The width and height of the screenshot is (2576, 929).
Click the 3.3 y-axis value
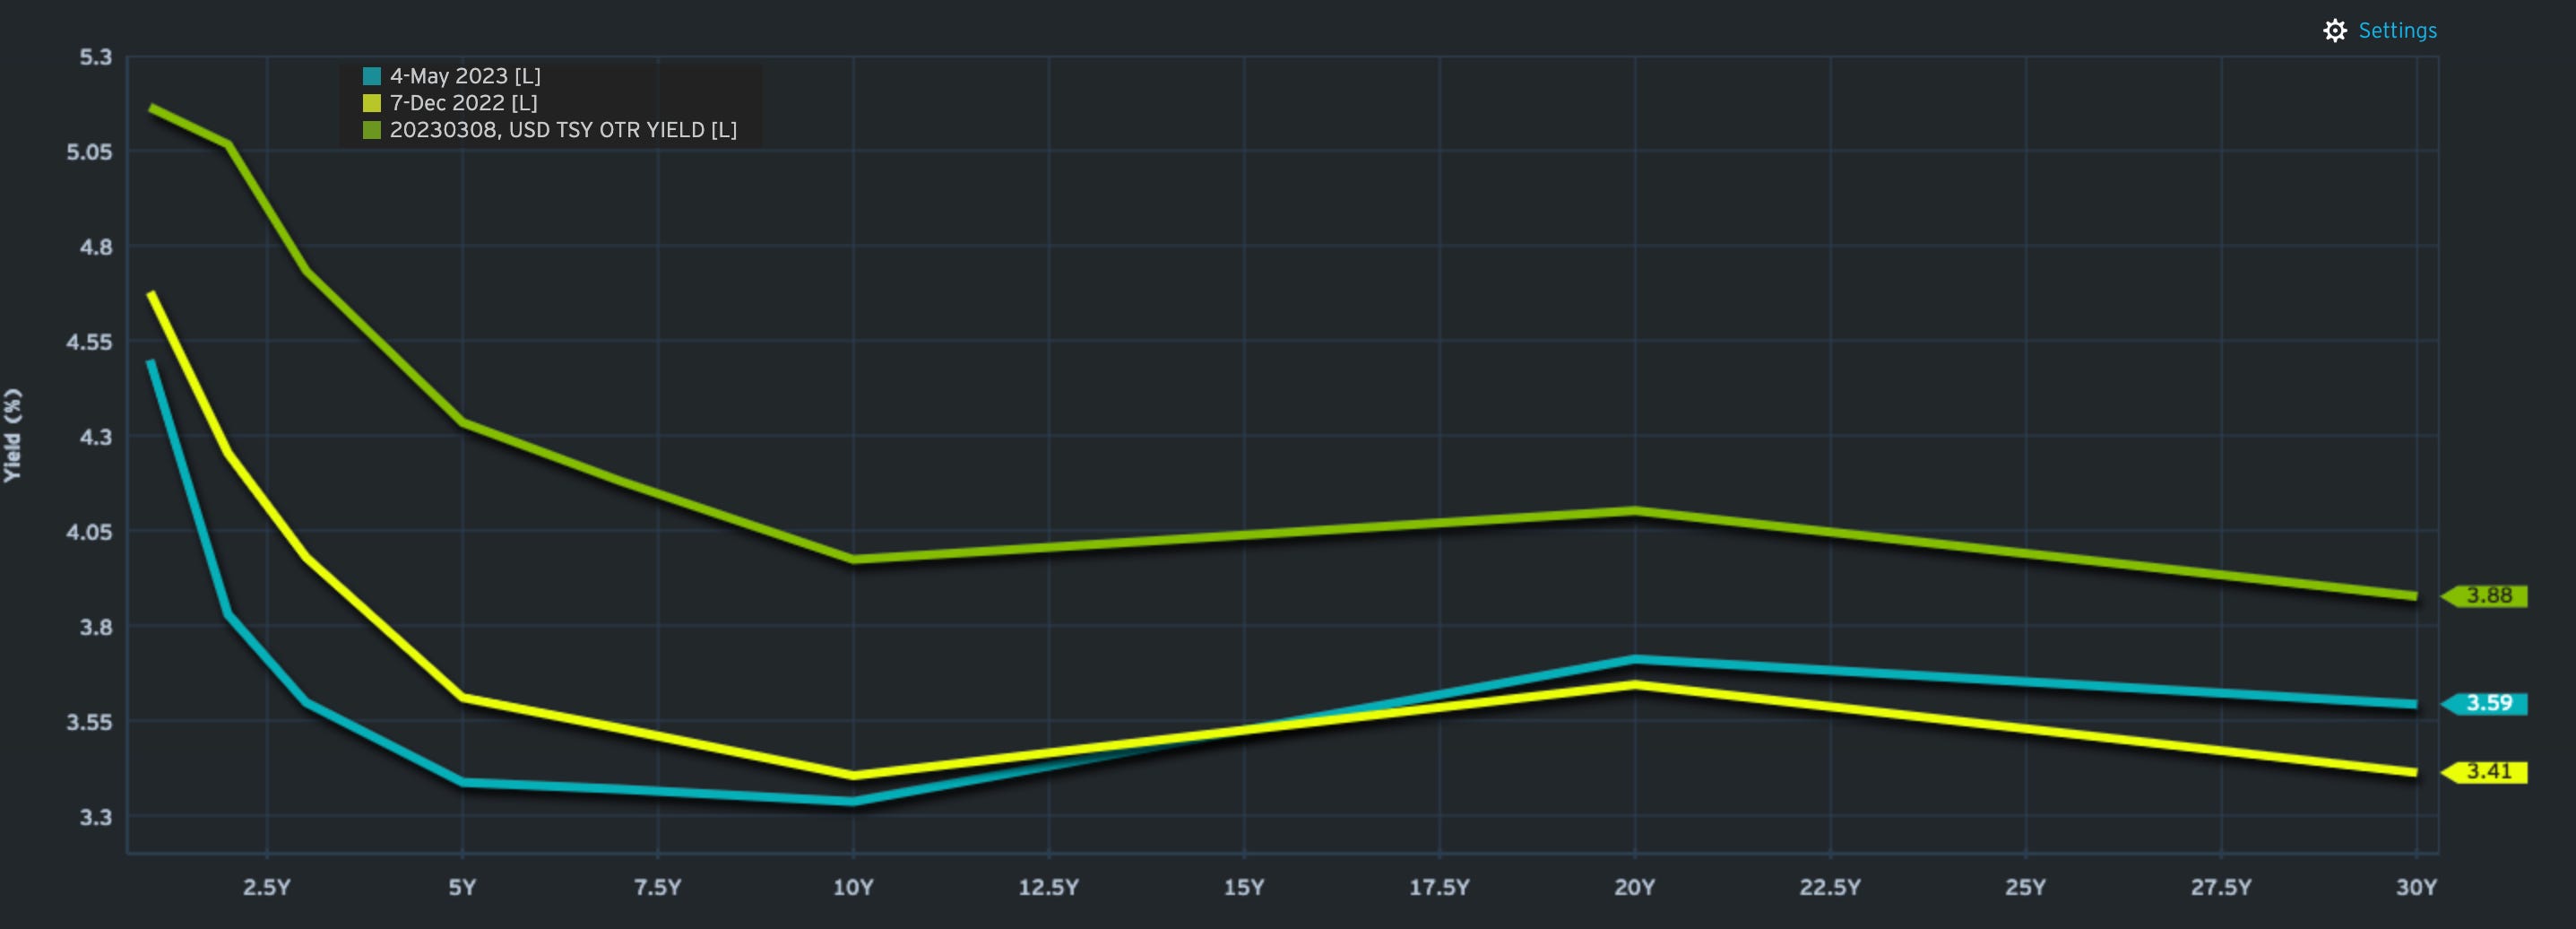[x=96, y=817]
